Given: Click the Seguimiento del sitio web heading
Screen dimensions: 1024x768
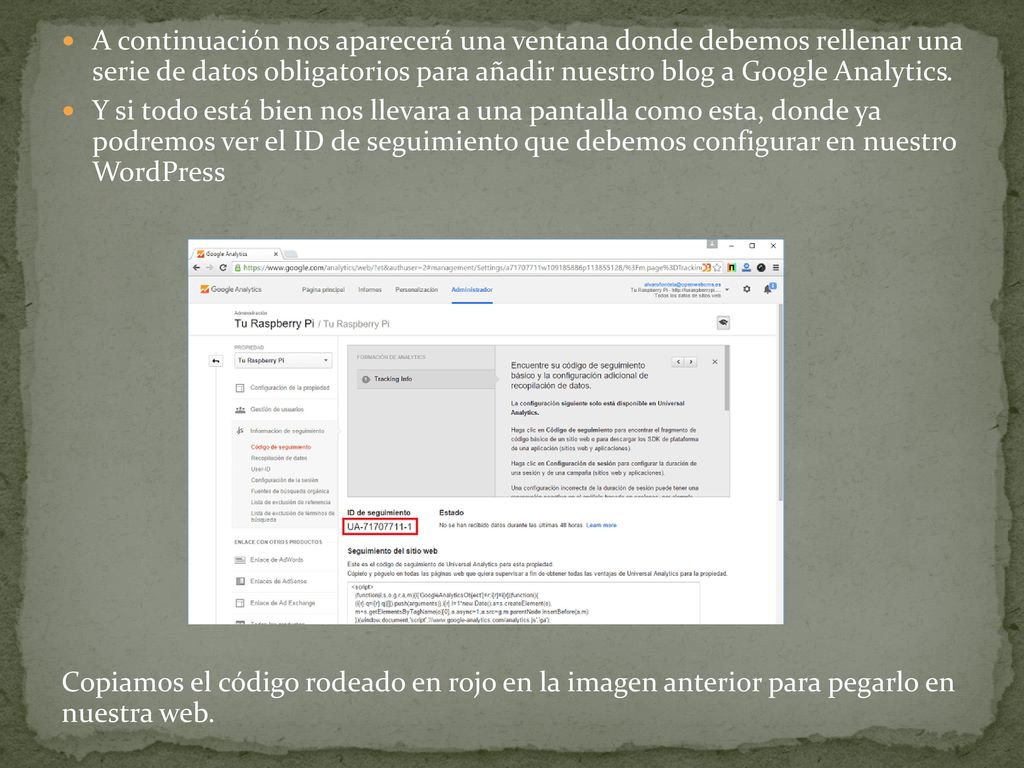Looking at the screenshot, I should pyautogui.click(x=392, y=551).
